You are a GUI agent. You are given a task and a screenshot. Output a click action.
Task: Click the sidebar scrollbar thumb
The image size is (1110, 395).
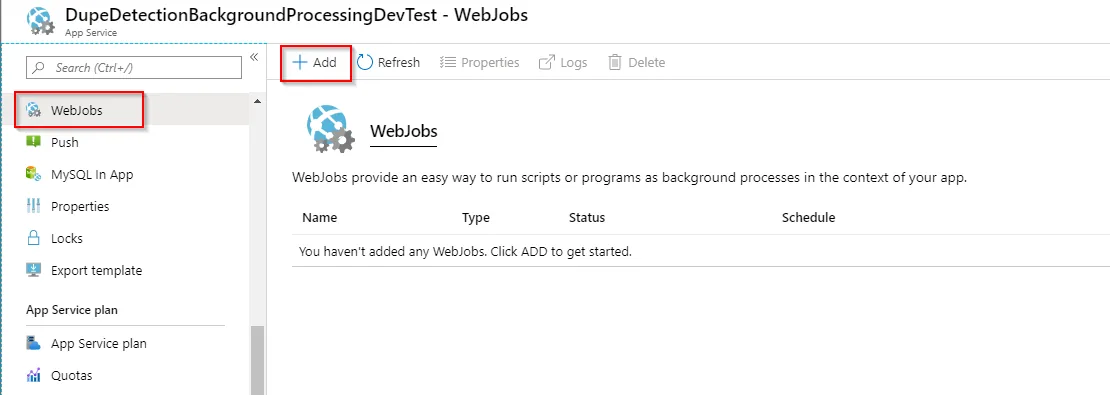[257, 360]
